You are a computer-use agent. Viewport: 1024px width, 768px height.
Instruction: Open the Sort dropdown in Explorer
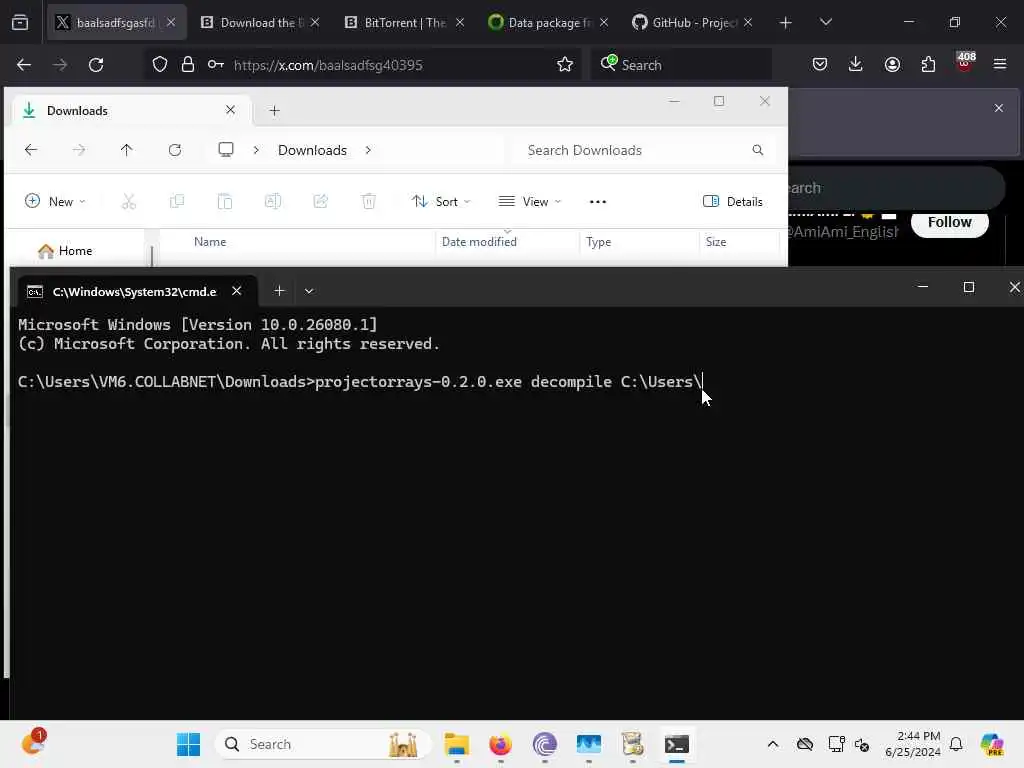click(441, 201)
